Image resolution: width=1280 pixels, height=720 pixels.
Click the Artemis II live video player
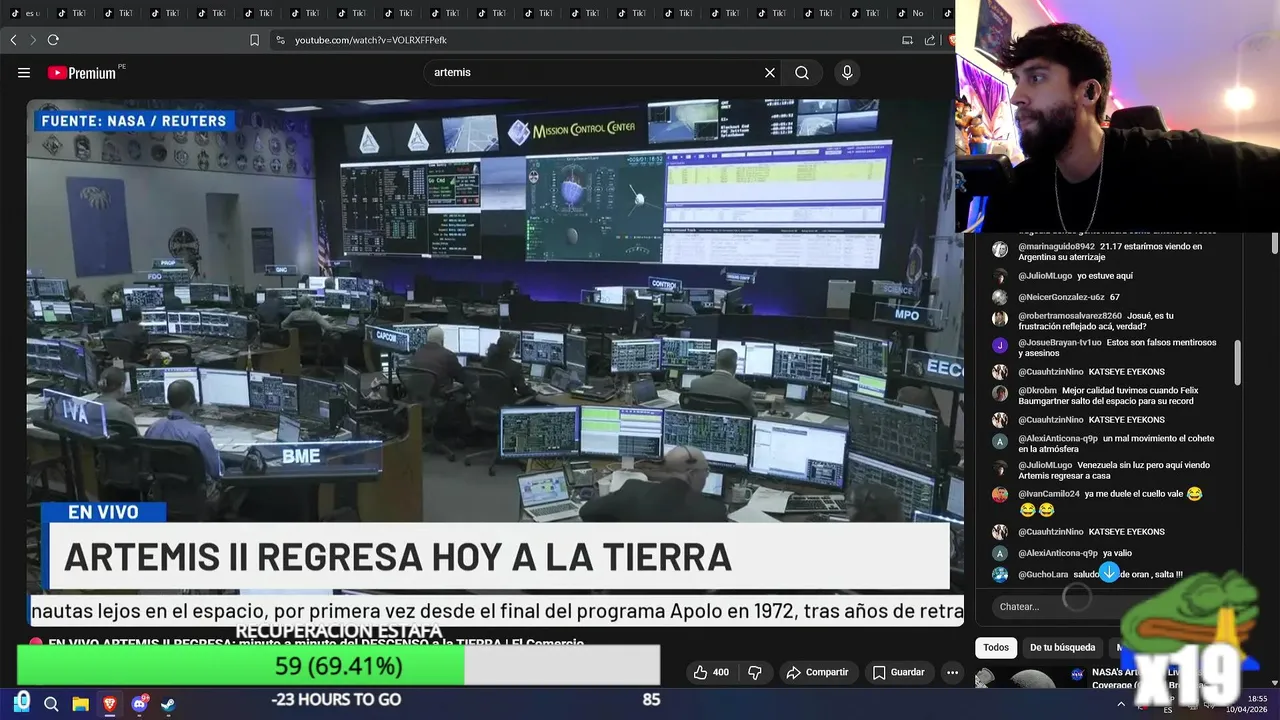point(495,362)
